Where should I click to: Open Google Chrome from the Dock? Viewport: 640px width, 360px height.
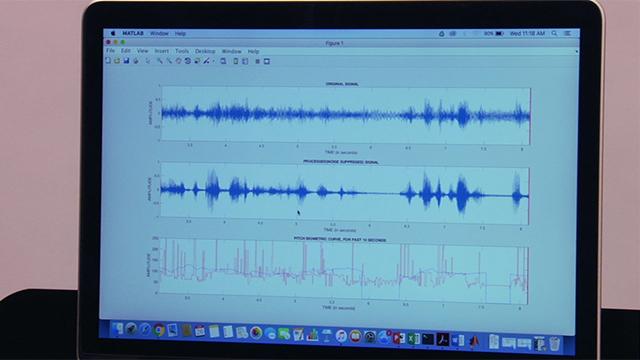coord(159,330)
